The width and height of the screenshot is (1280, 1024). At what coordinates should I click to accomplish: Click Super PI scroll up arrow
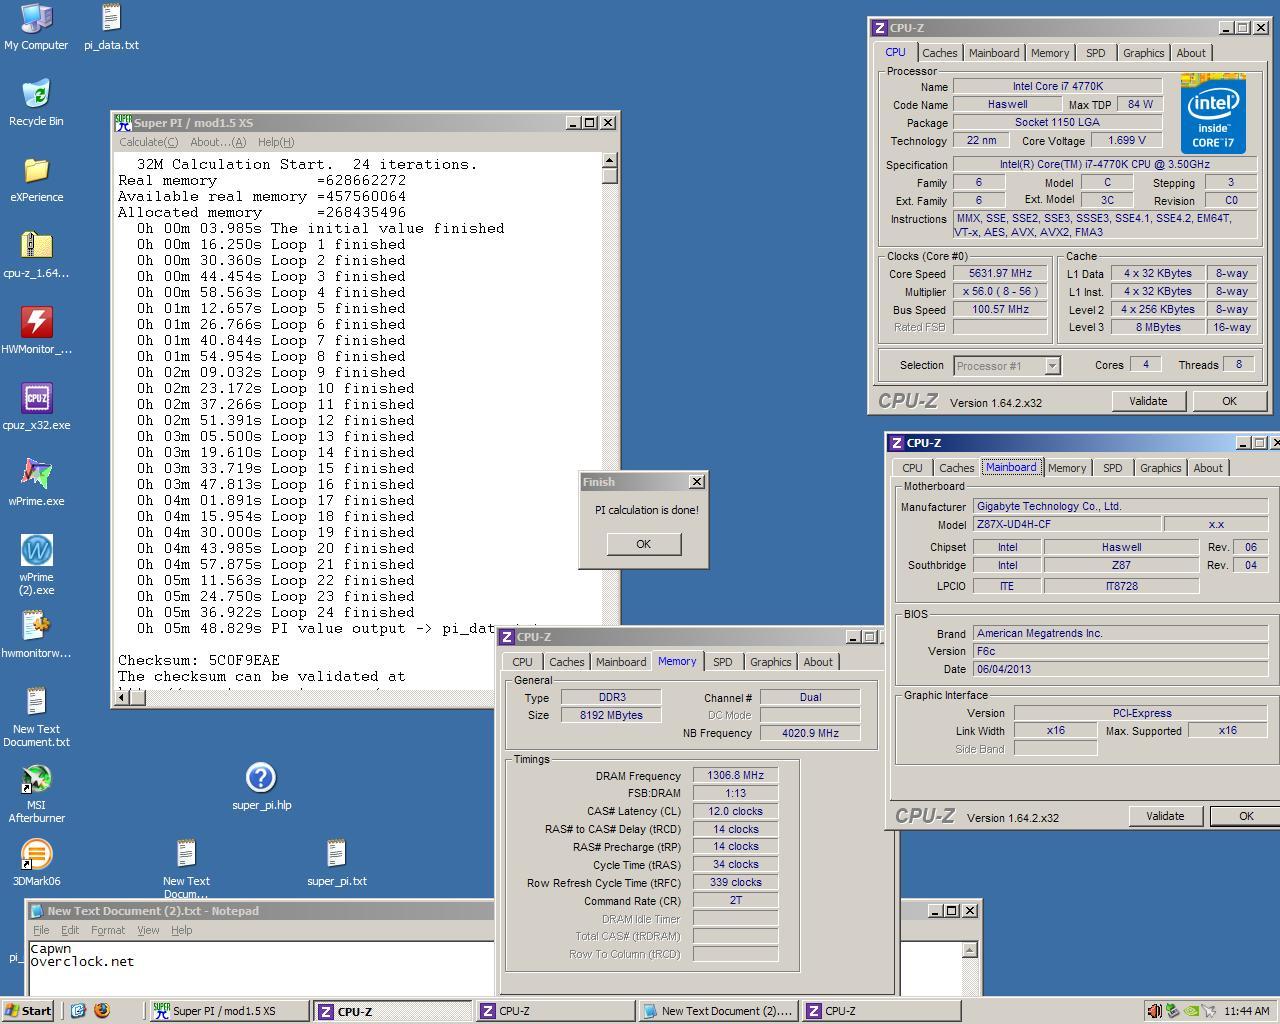tap(609, 160)
